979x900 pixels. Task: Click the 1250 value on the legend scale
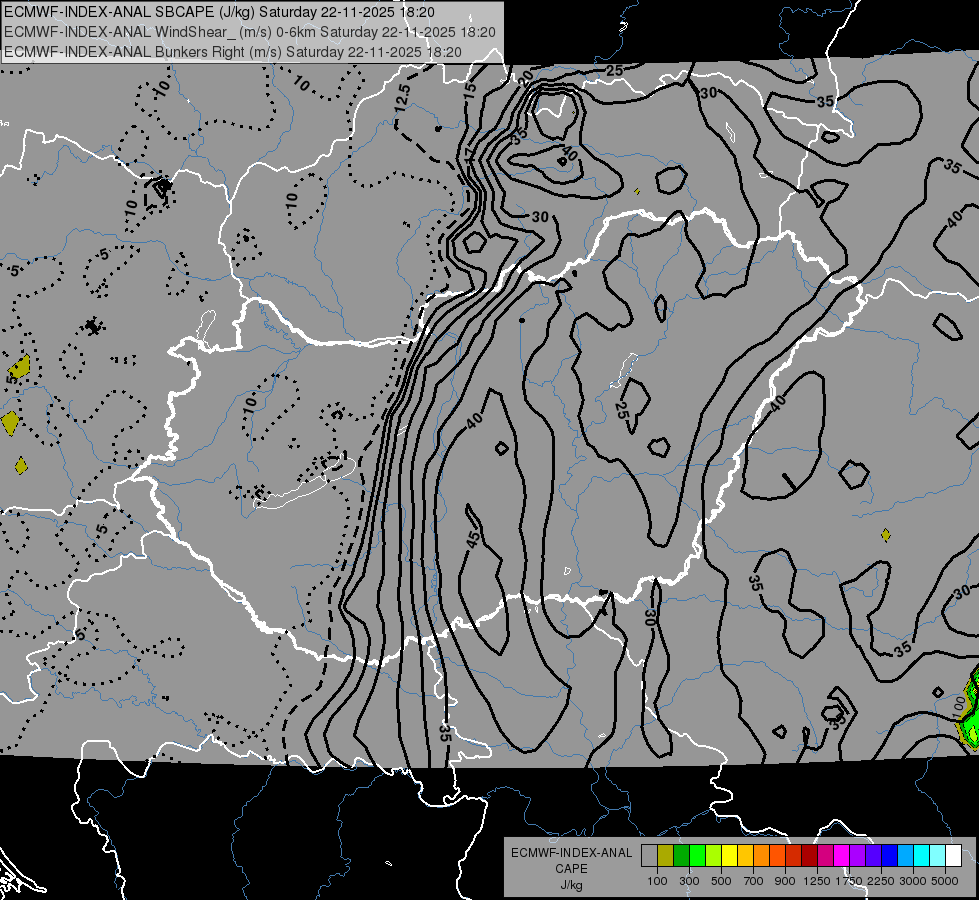(x=817, y=881)
